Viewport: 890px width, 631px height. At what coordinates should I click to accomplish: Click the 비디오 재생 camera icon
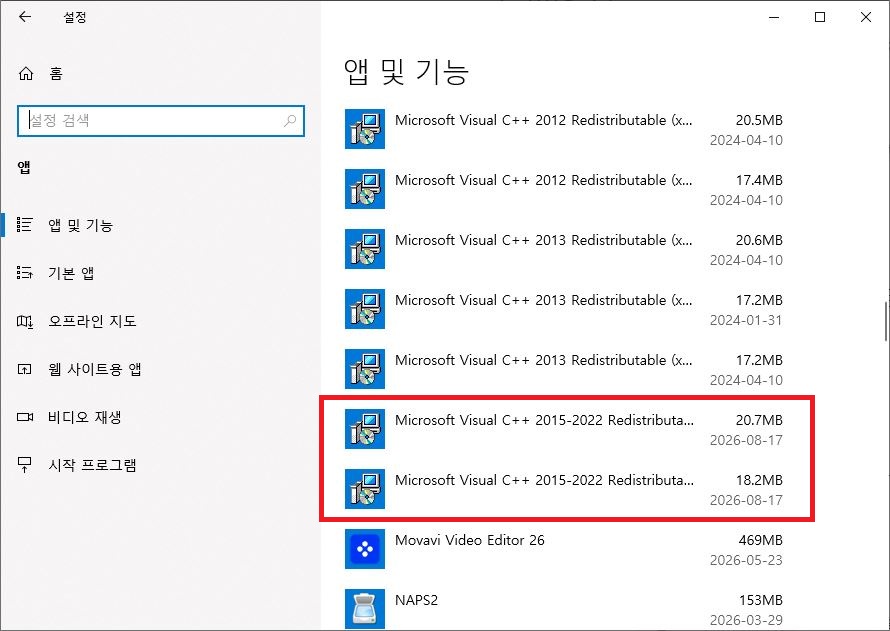24,417
